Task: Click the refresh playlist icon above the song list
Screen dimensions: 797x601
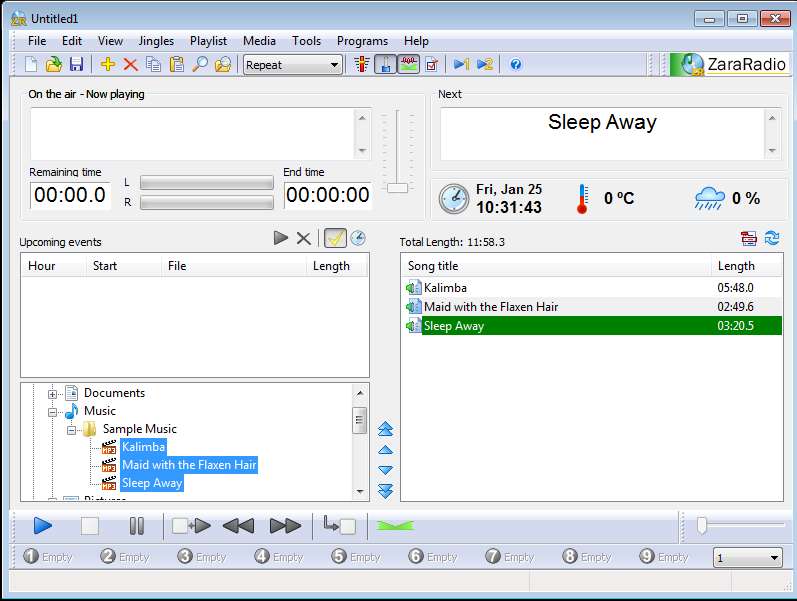Action: point(772,238)
